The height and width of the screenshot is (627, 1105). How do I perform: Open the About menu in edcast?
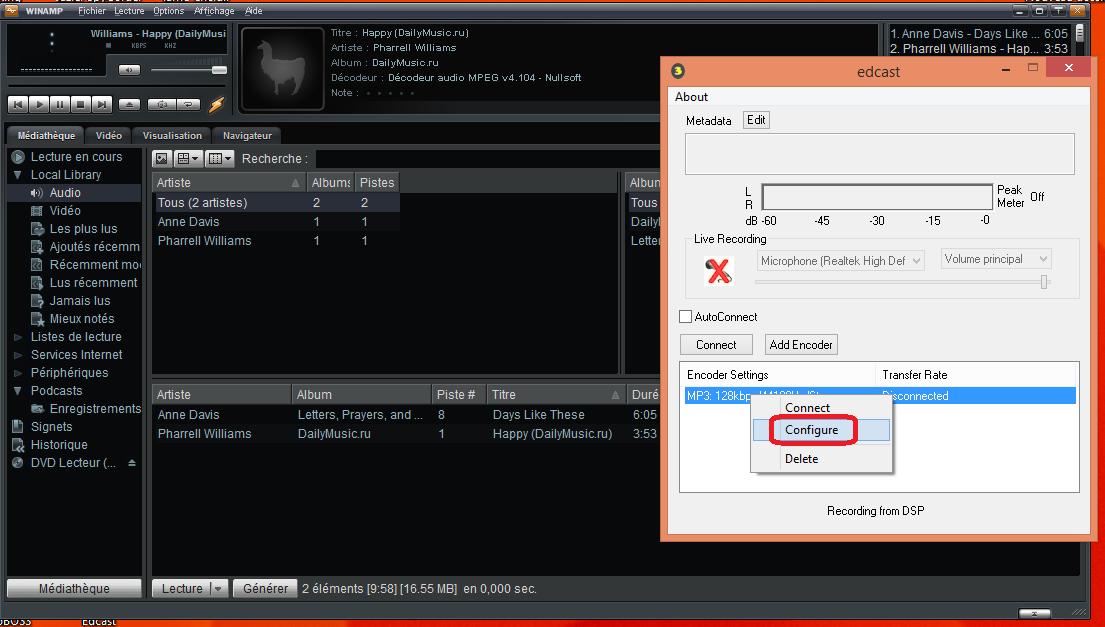(691, 97)
